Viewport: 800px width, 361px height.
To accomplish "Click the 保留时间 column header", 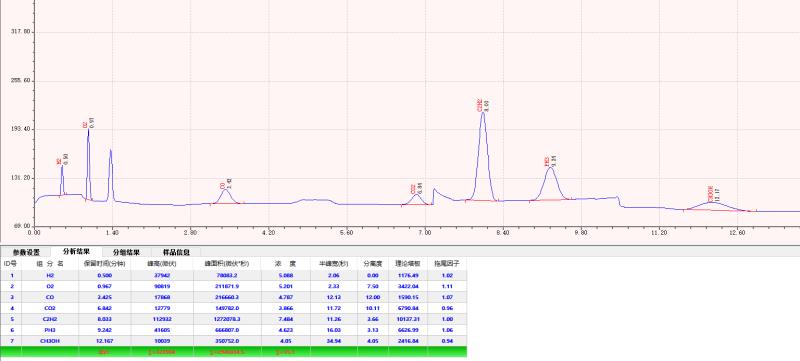I will (105, 264).
